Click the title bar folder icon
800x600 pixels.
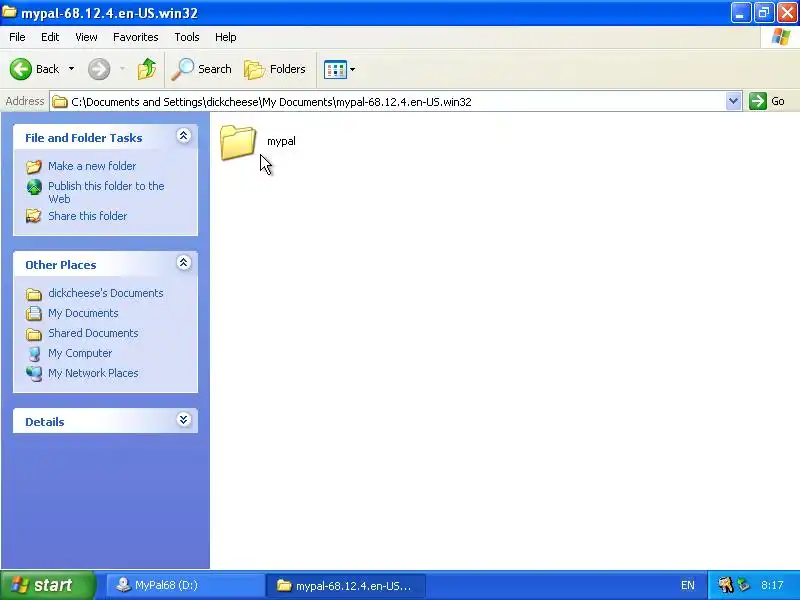click(x=9, y=12)
